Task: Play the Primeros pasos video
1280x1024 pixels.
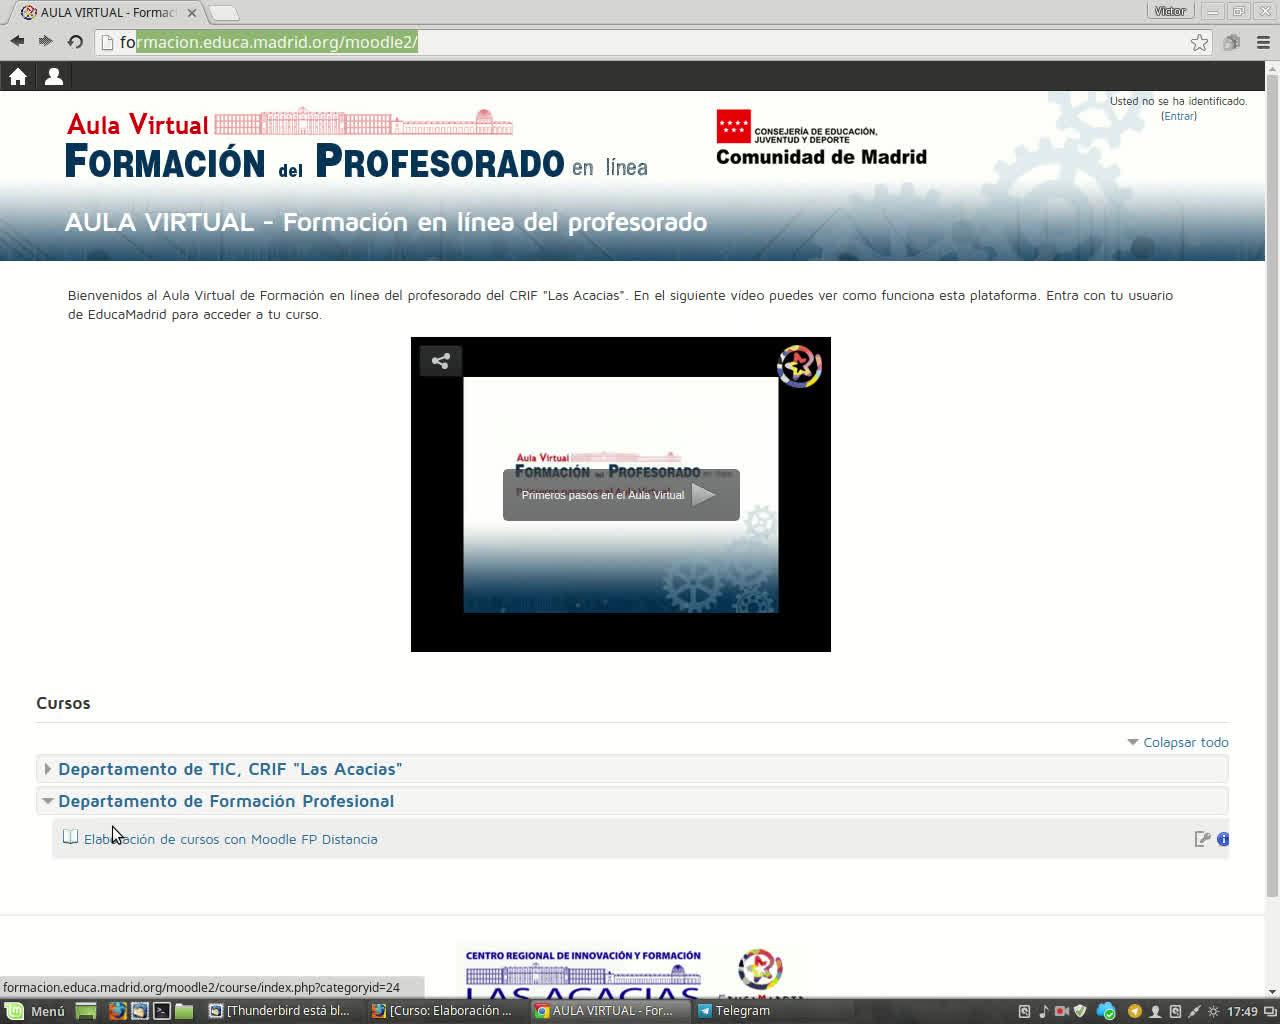Action: [x=621, y=495]
